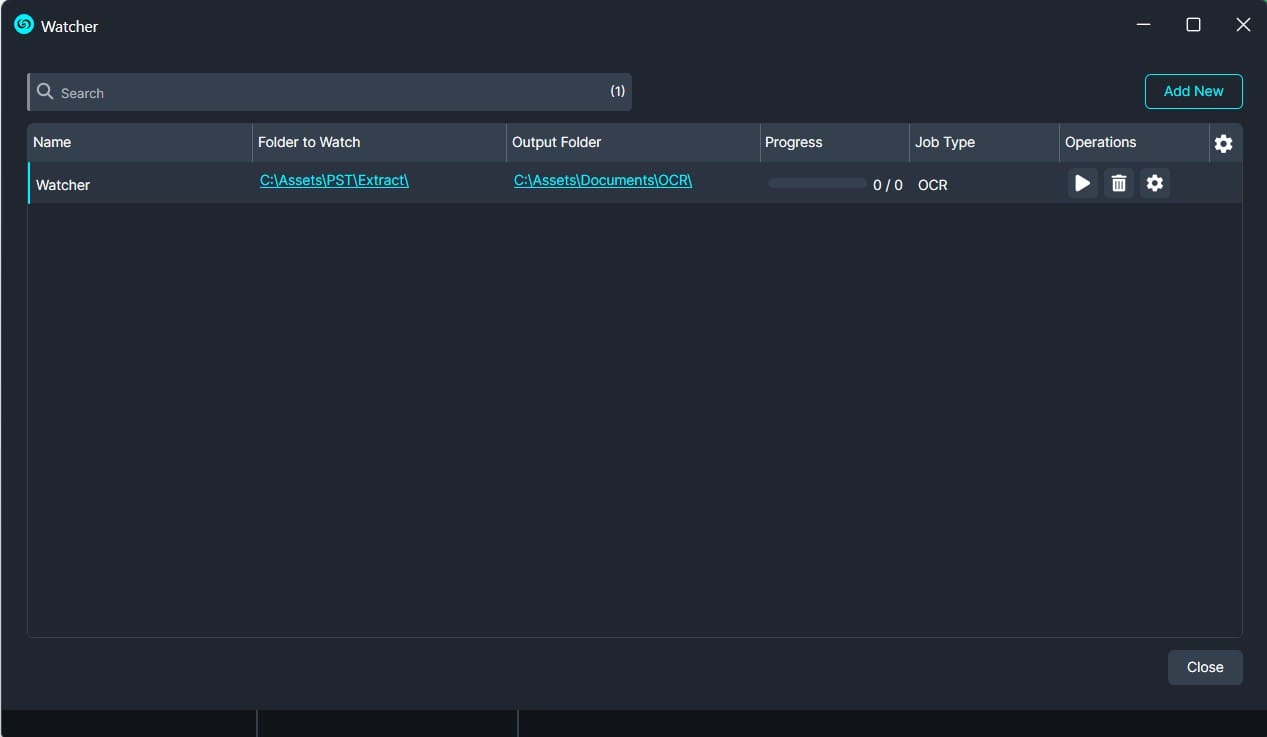Sort by Progress column header
This screenshot has height=737, width=1267.
[835, 142]
